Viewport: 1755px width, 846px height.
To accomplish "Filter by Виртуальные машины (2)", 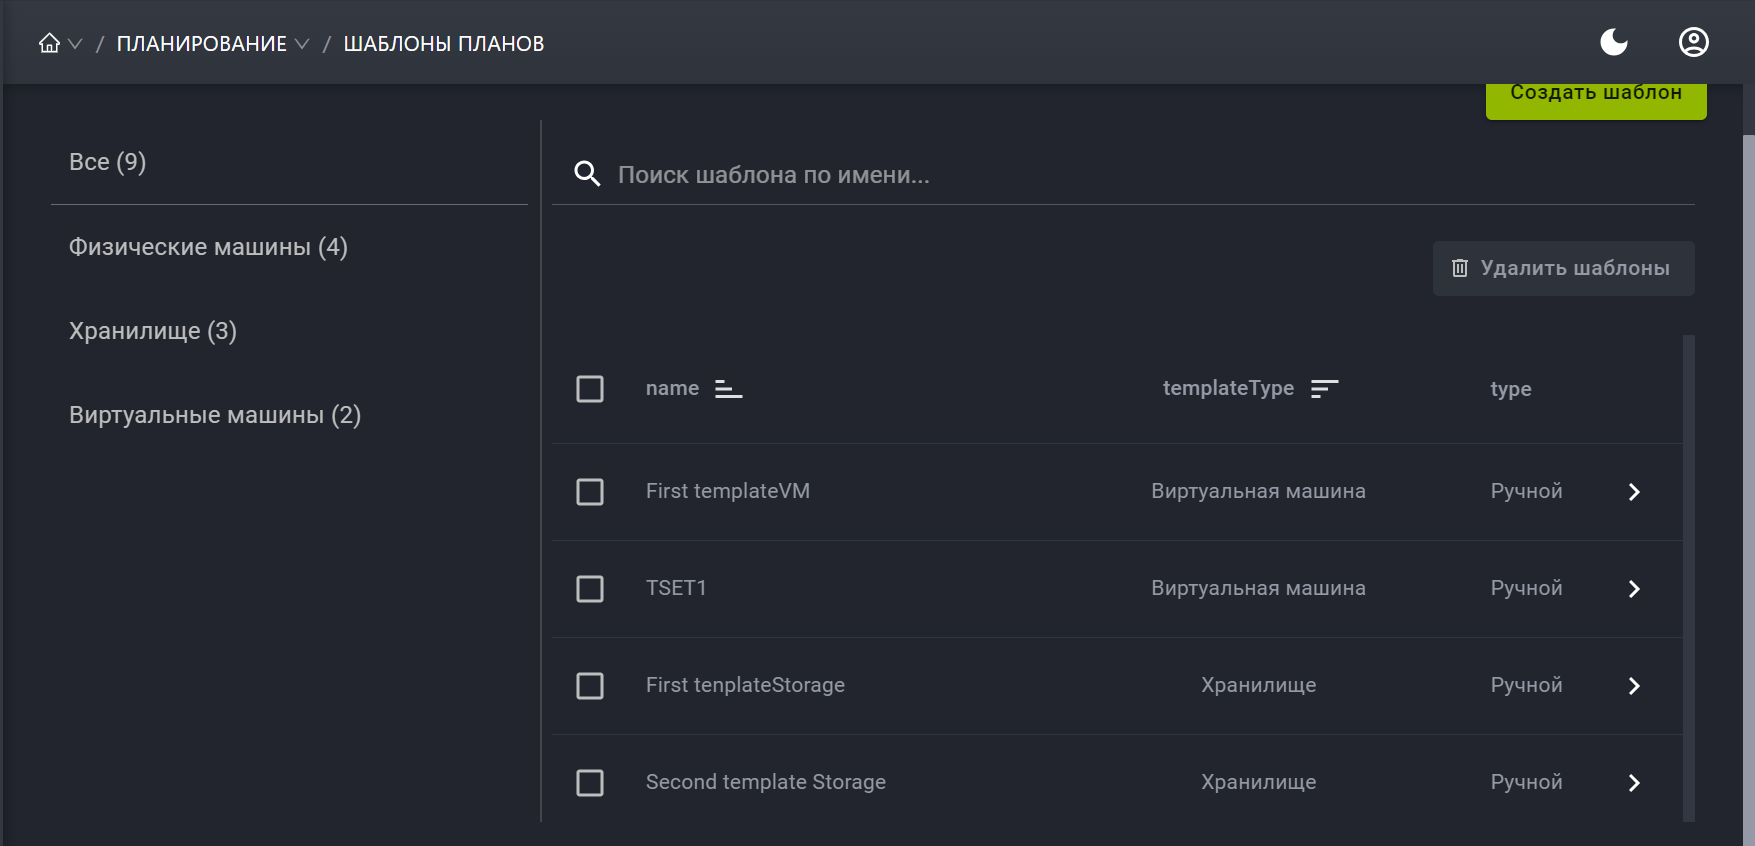I will (x=289, y=415).
